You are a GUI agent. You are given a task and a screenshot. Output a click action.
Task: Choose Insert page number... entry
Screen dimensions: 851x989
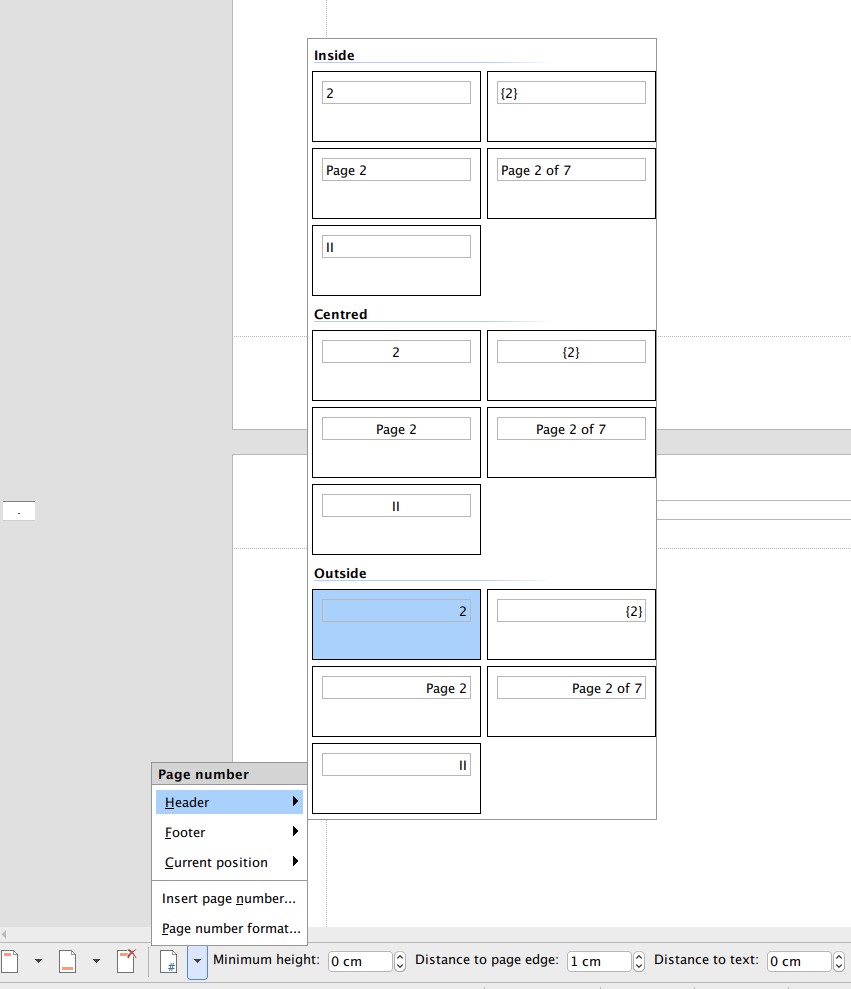(229, 898)
